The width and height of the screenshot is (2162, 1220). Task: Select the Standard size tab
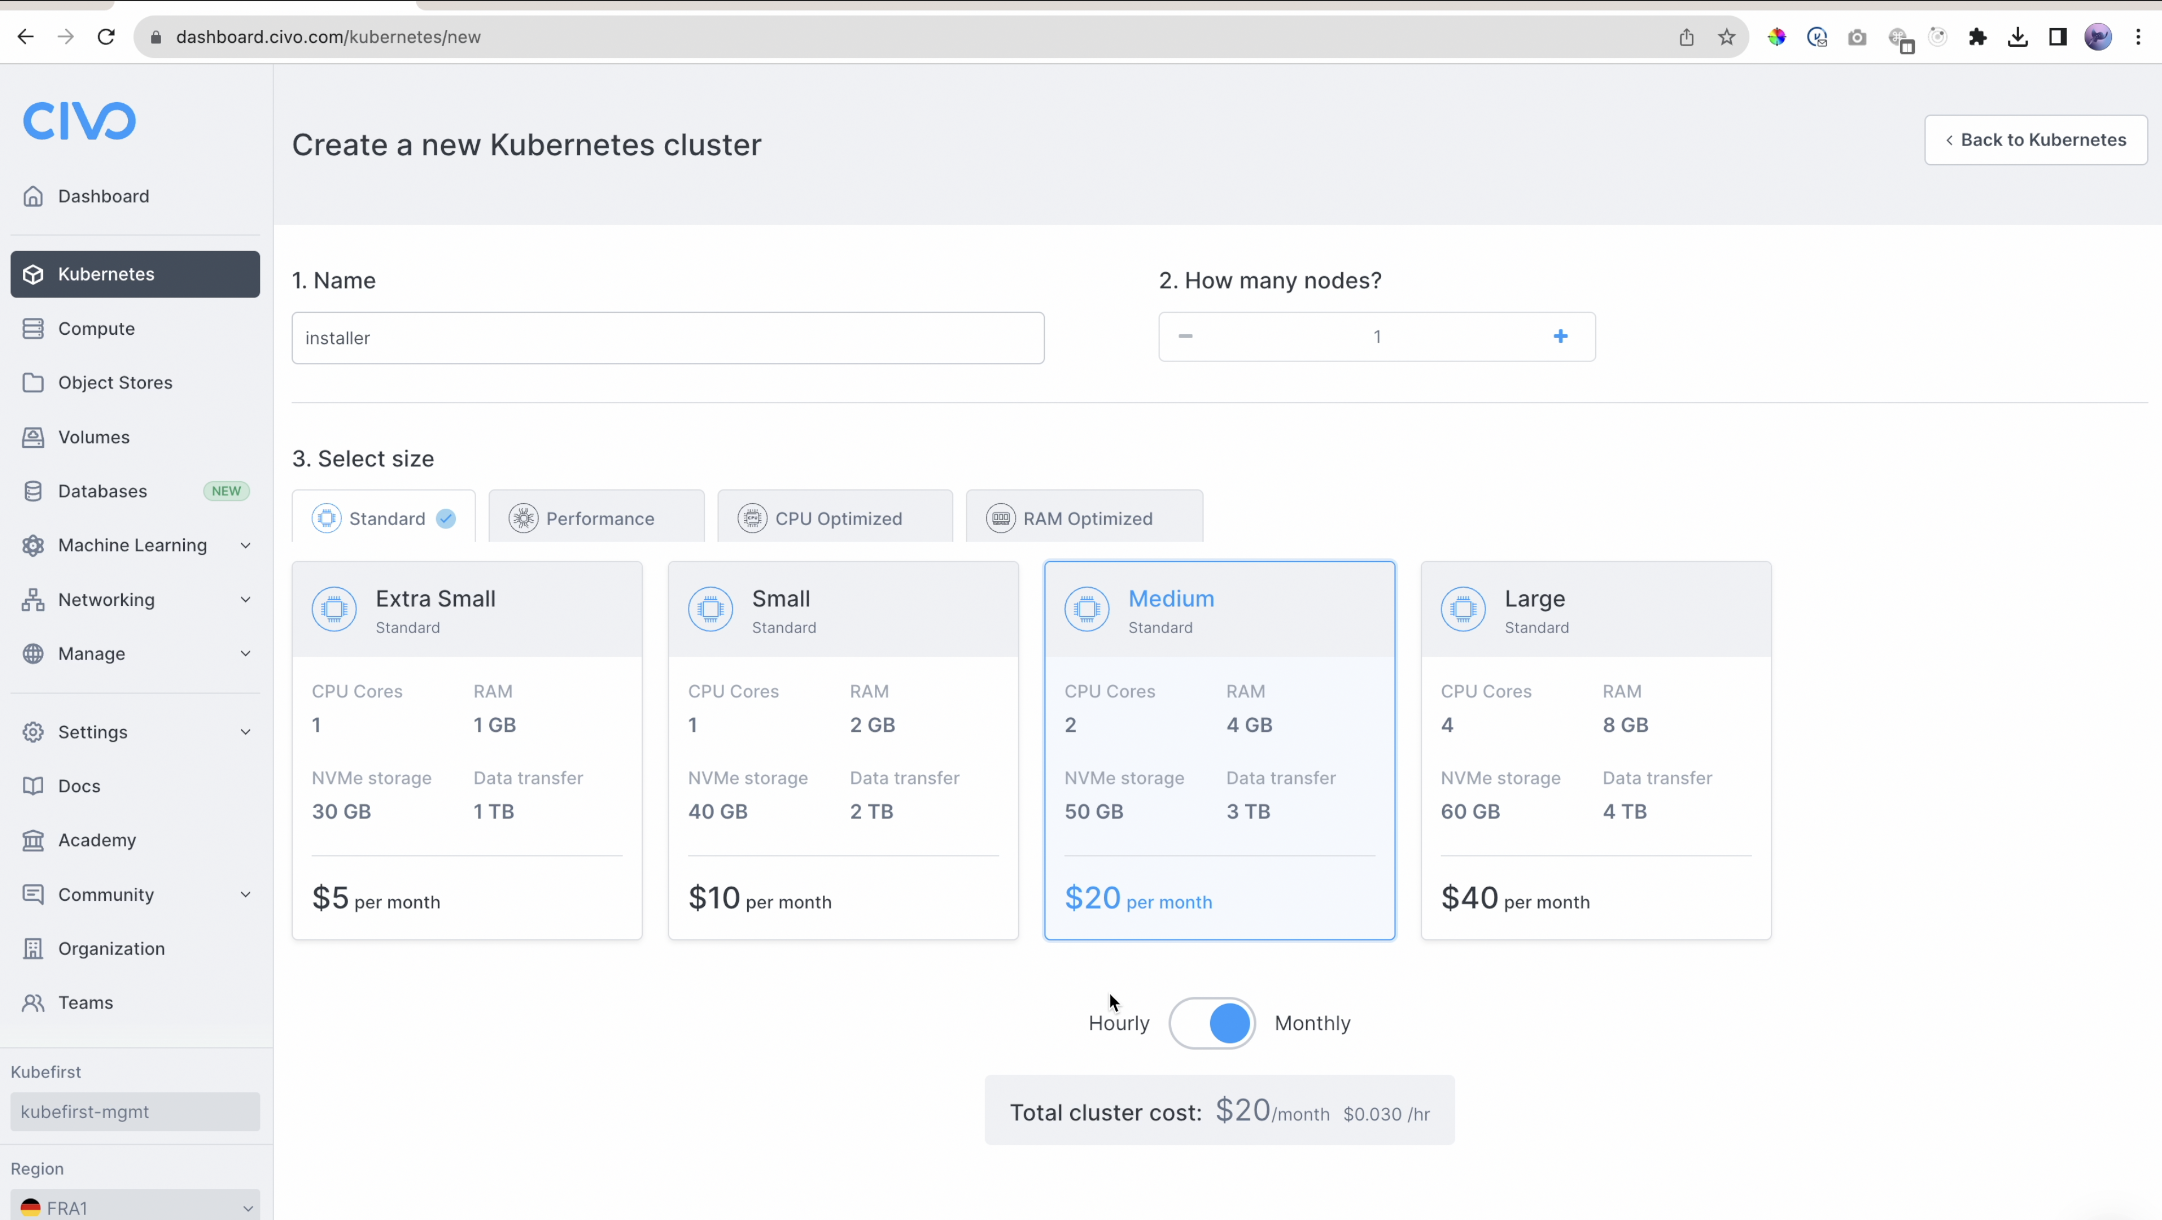pyautogui.click(x=383, y=518)
